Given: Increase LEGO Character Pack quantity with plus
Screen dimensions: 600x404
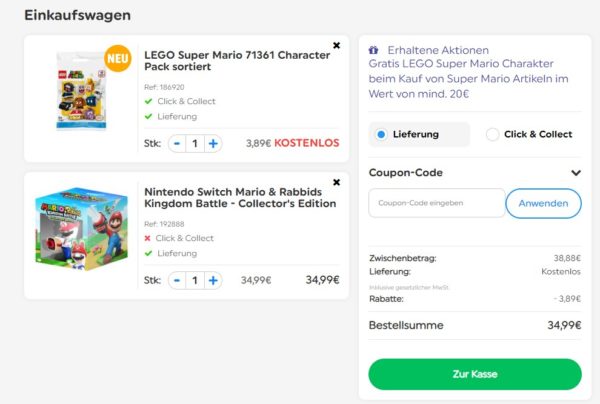Looking at the screenshot, I should click(x=213, y=143).
